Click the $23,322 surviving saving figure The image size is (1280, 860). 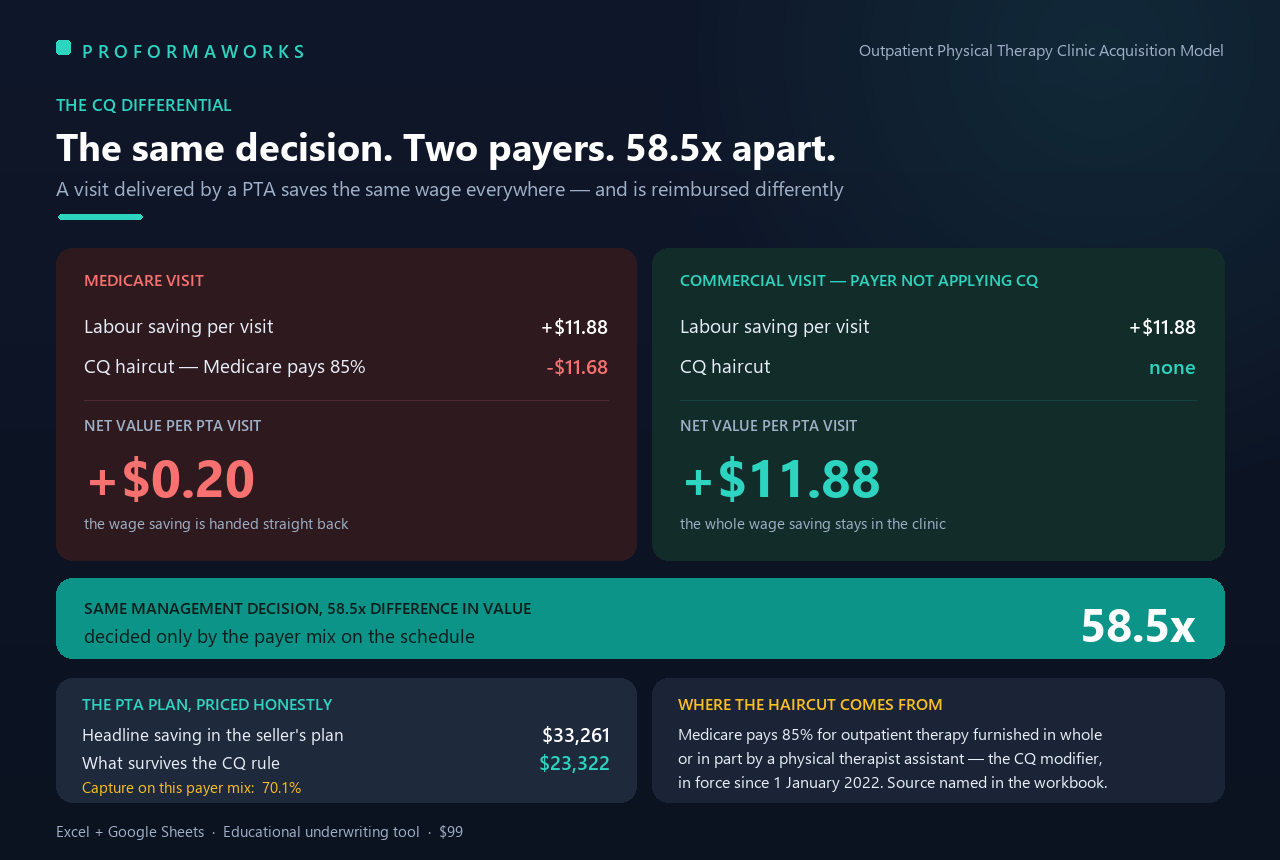click(574, 763)
